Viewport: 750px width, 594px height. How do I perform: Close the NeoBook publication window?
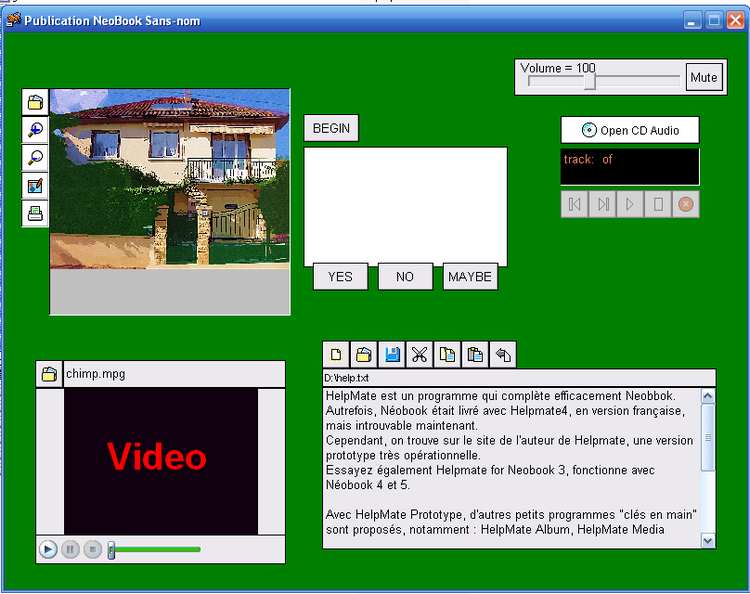pyautogui.click(x=736, y=21)
